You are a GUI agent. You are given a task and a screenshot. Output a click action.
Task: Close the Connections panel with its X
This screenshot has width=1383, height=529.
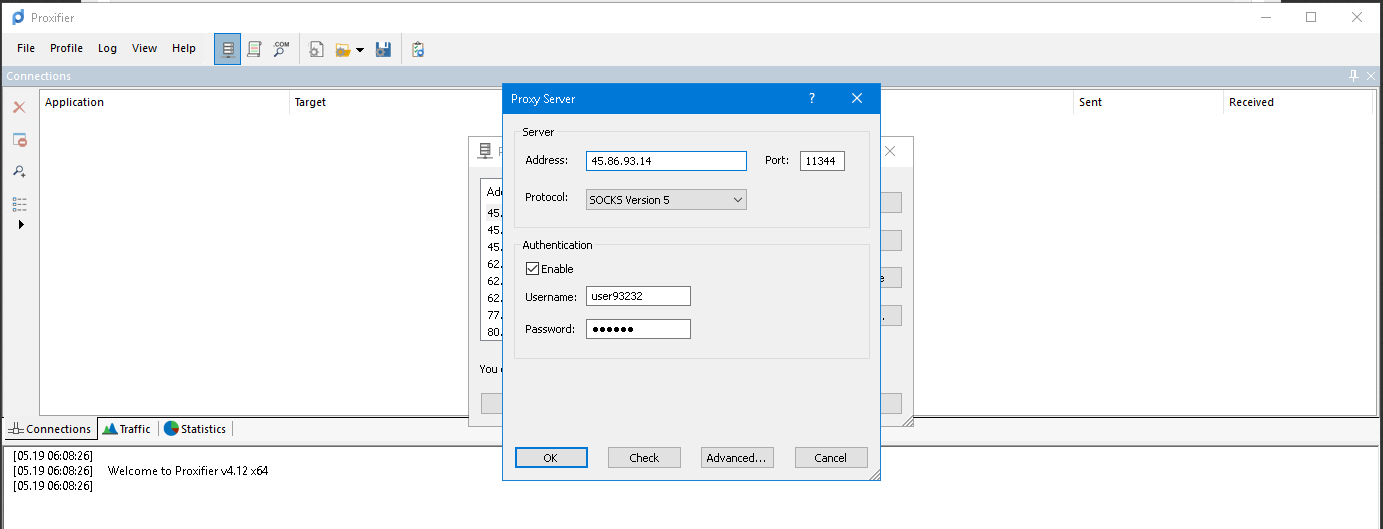coord(1371,76)
